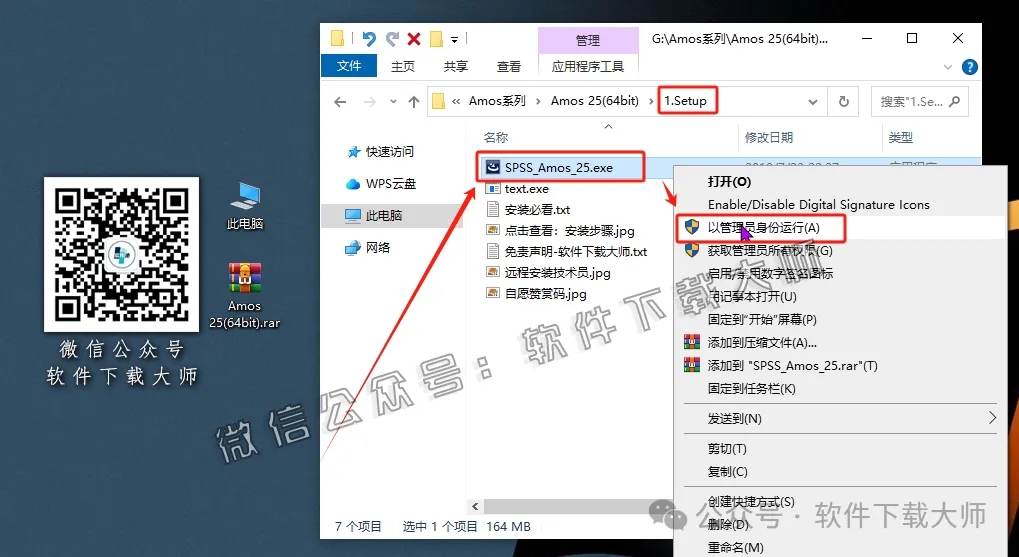Click the undo icon in title bar
The image size is (1019, 557).
coord(368,39)
